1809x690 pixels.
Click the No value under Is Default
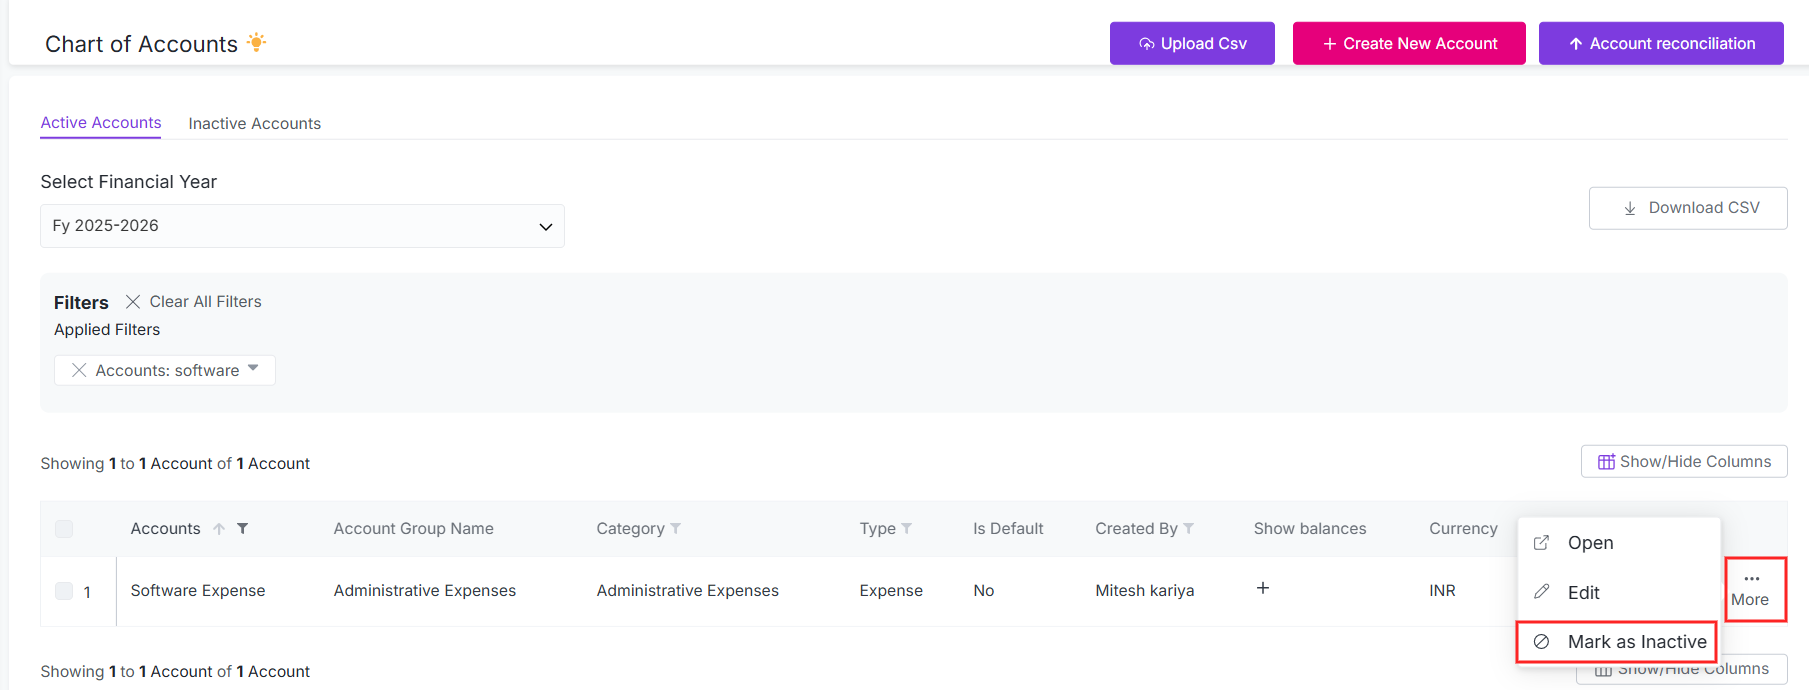(x=984, y=591)
